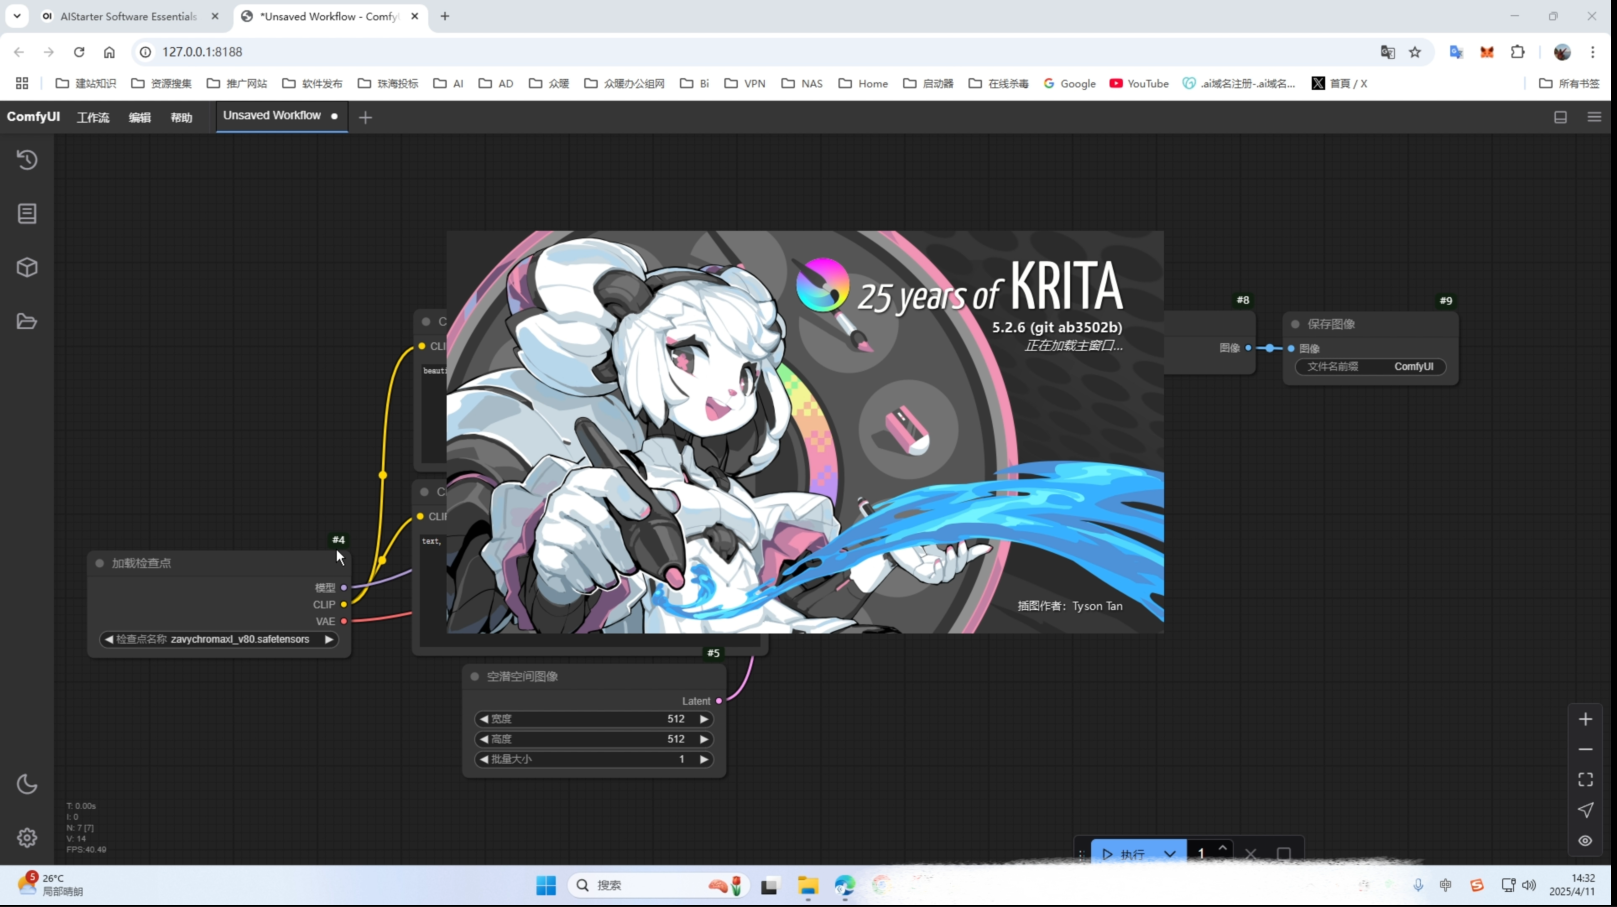
Task: Open the Windows Start menu
Action: click(546, 885)
